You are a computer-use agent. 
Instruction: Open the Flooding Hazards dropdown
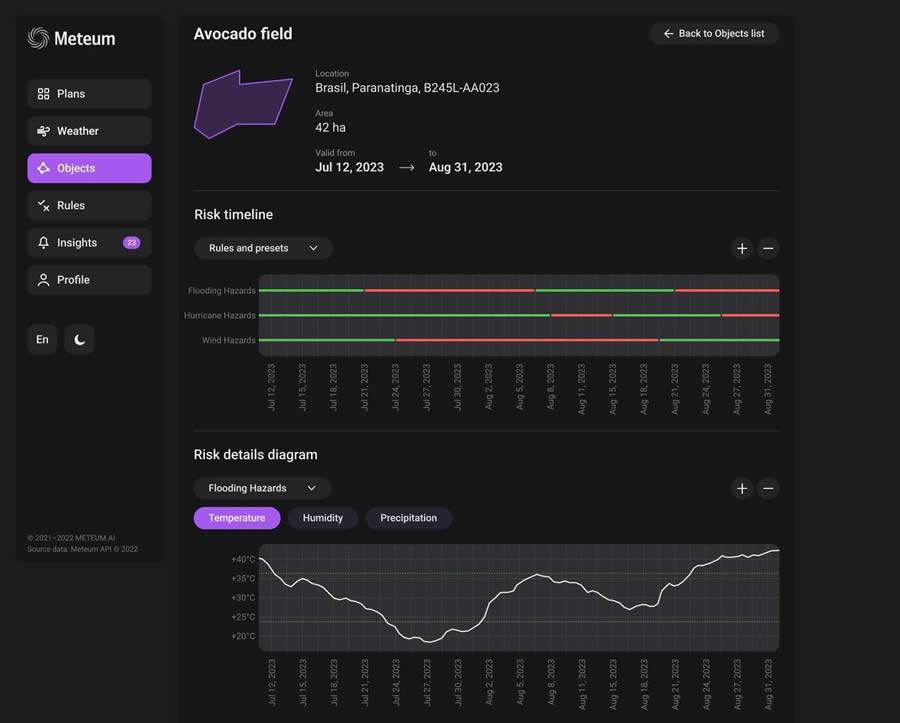(x=262, y=488)
